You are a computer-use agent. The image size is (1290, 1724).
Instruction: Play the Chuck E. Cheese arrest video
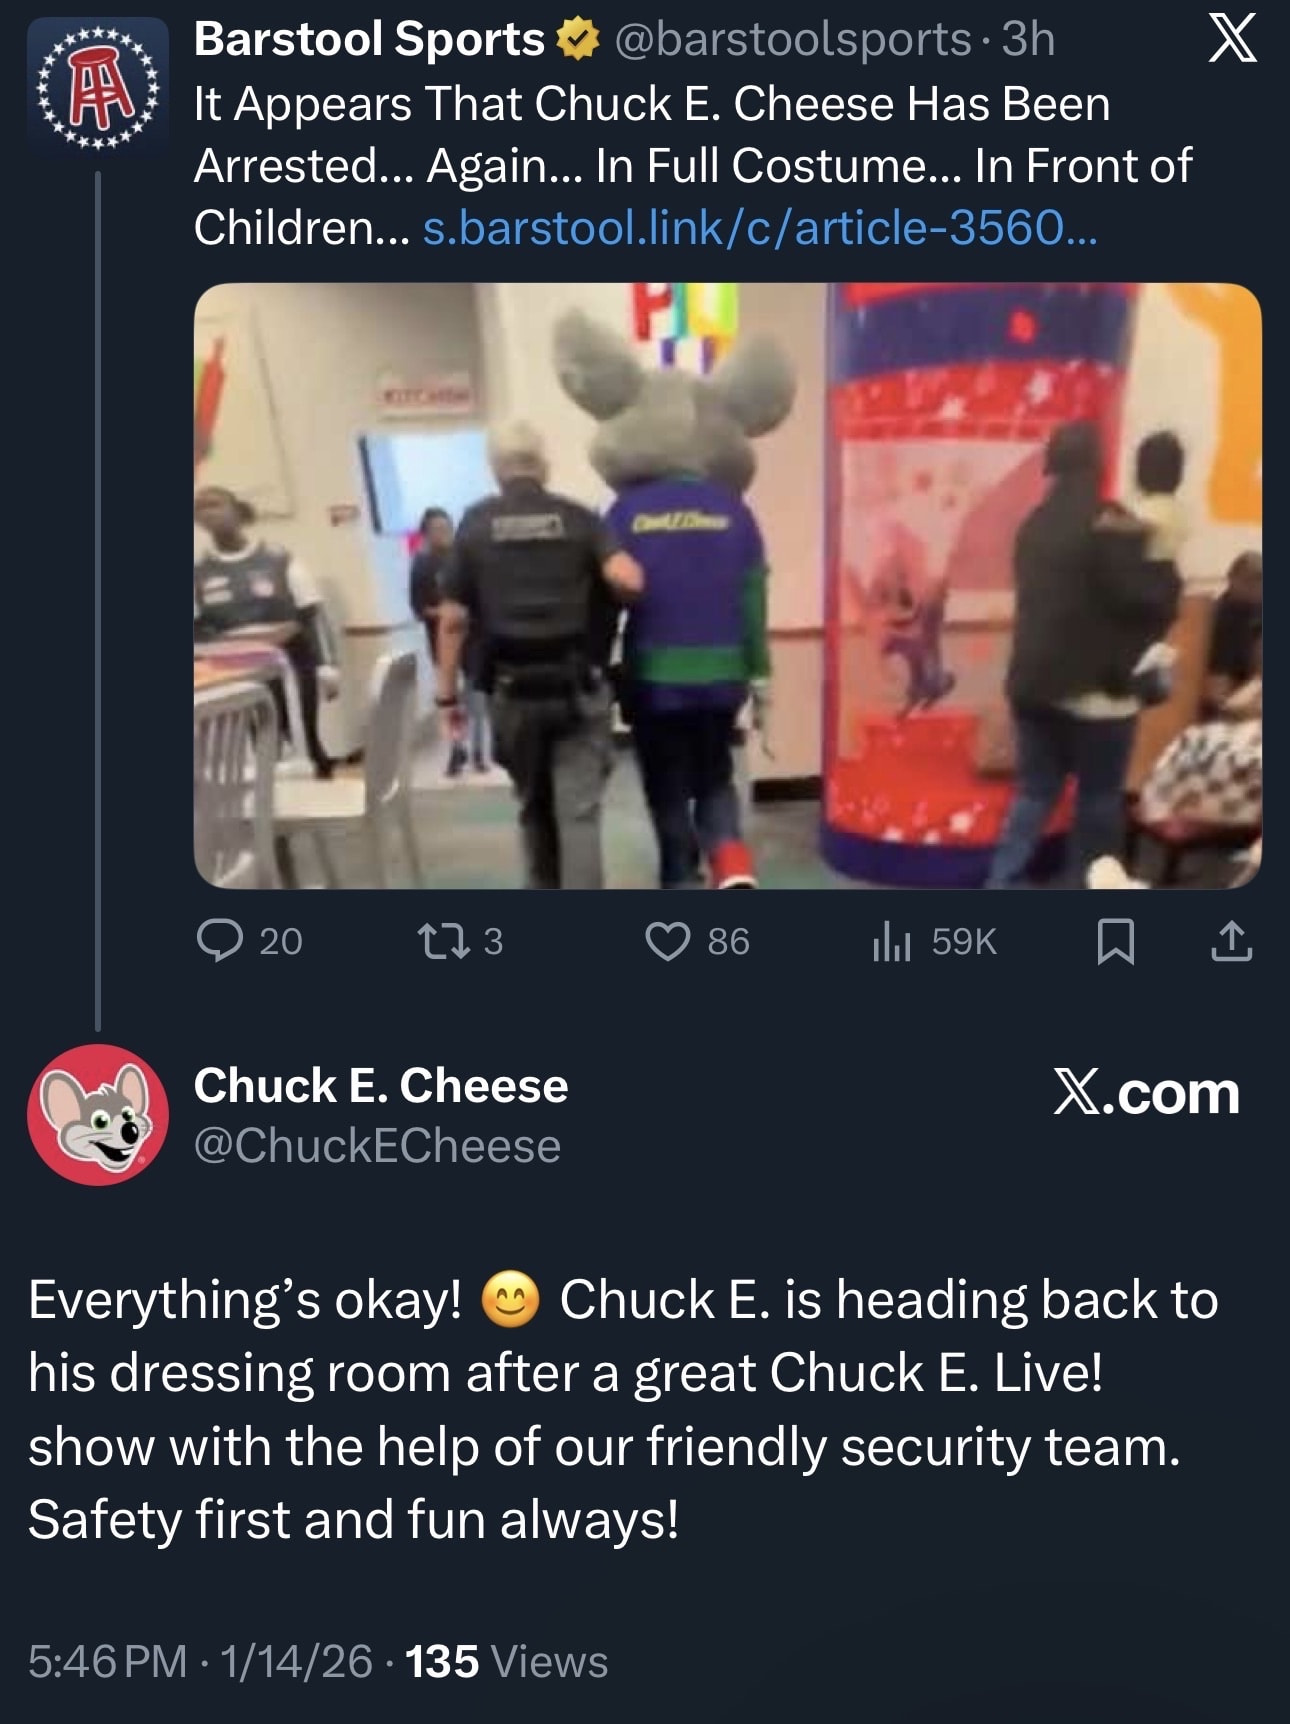point(727,586)
